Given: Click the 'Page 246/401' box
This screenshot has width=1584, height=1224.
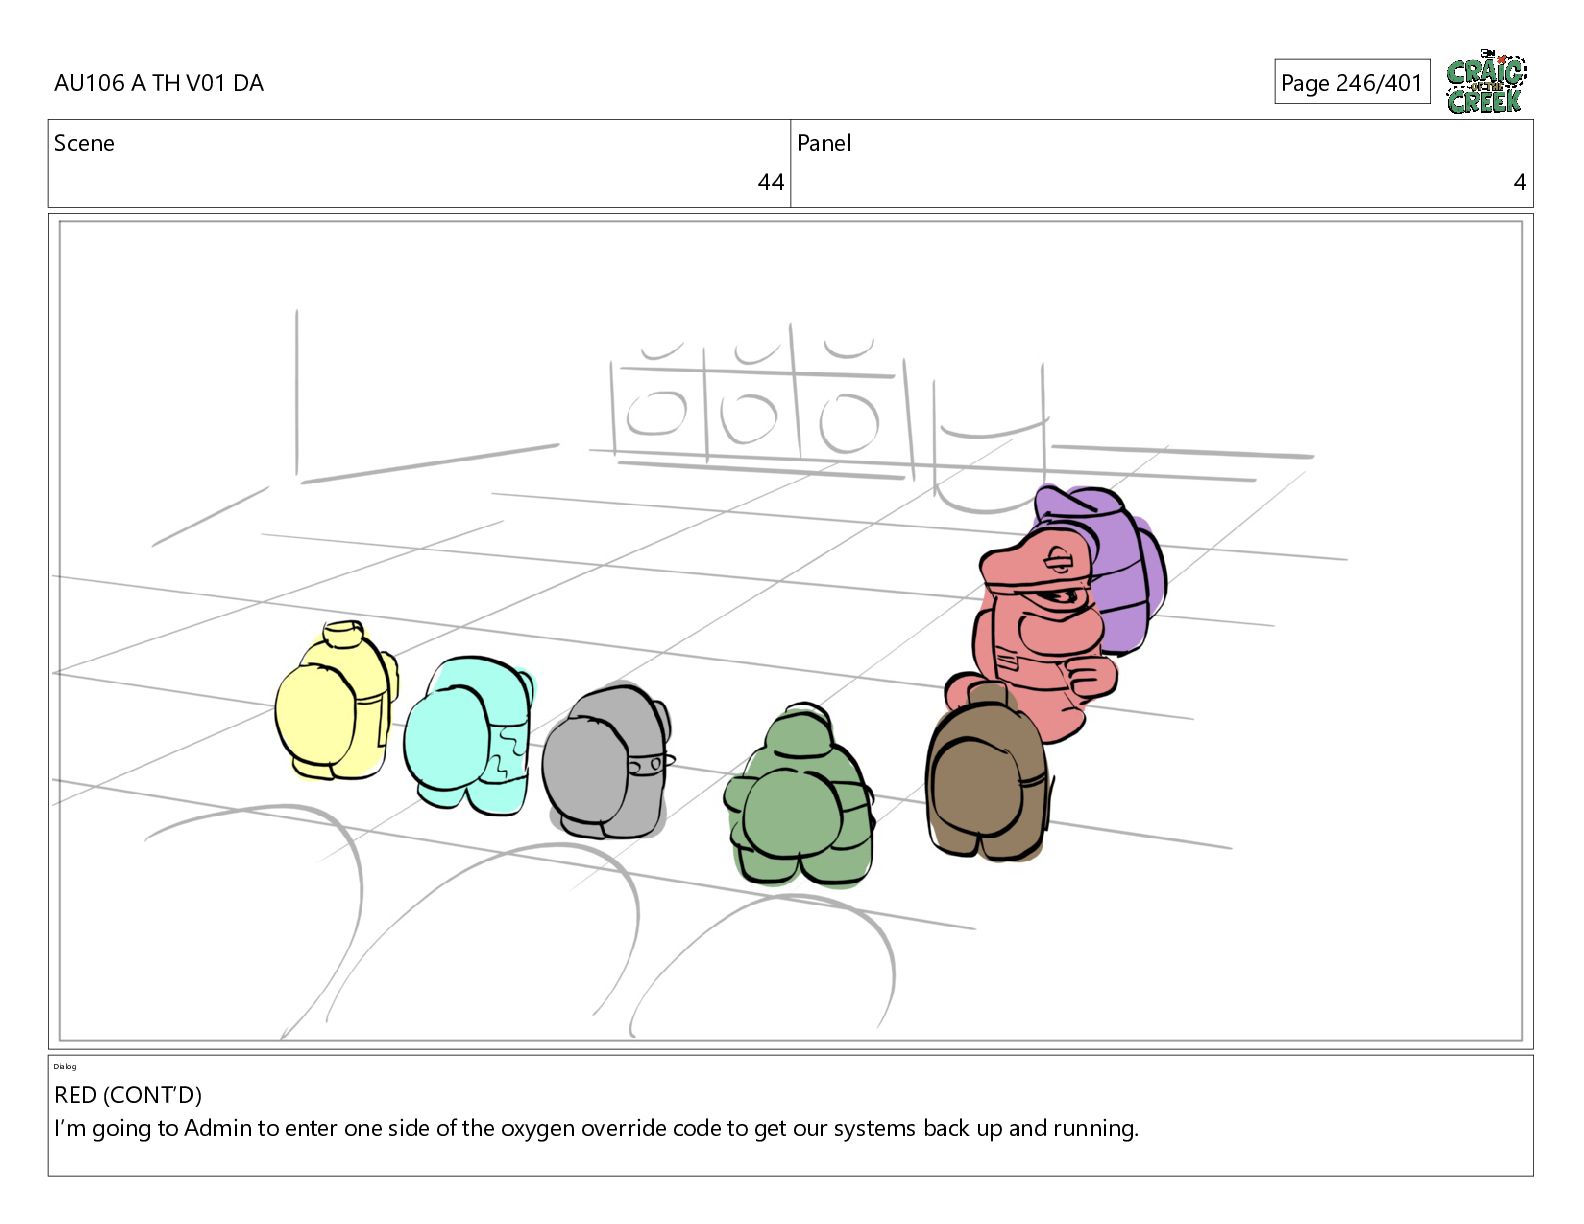Looking at the screenshot, I should tap(1352, 82).
